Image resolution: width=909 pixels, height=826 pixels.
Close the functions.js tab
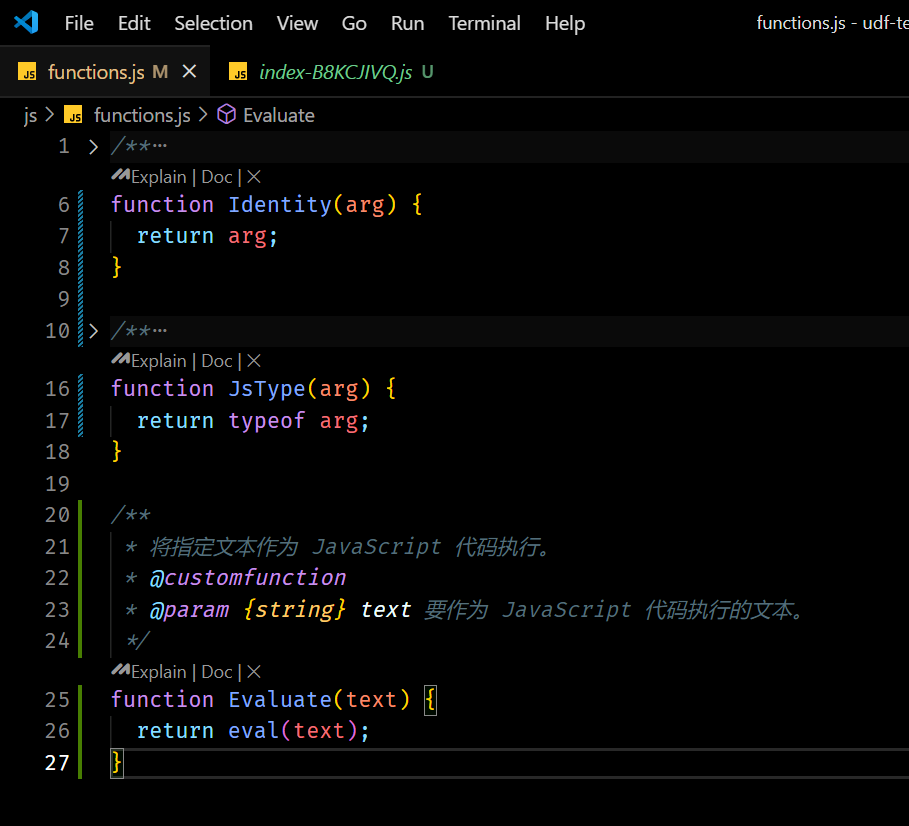[x=190, y=72]
